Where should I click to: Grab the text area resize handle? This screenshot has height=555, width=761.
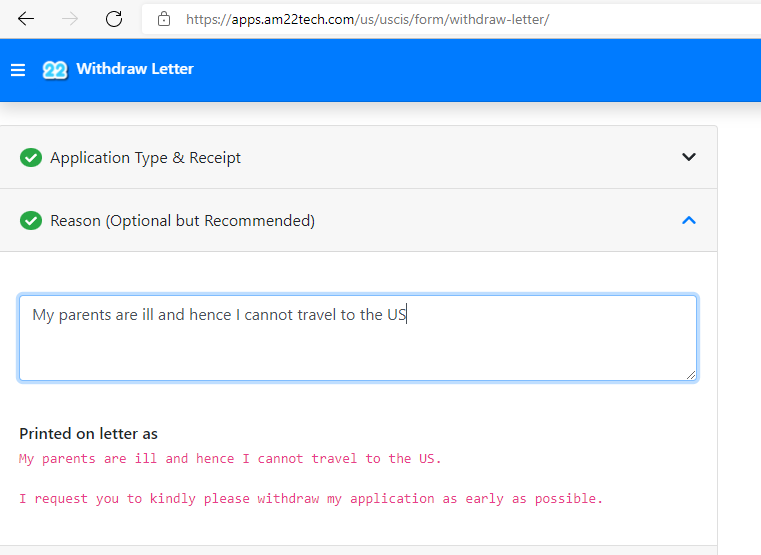[690, 374]
